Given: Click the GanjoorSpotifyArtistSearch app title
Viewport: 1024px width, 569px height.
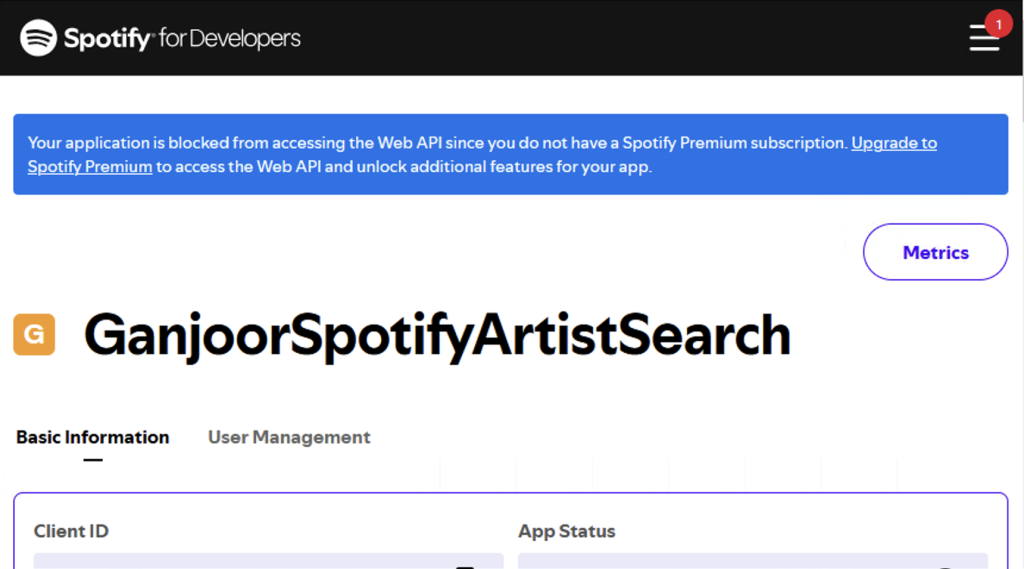Looking at the screenshot, I should (x=437, y=335).
